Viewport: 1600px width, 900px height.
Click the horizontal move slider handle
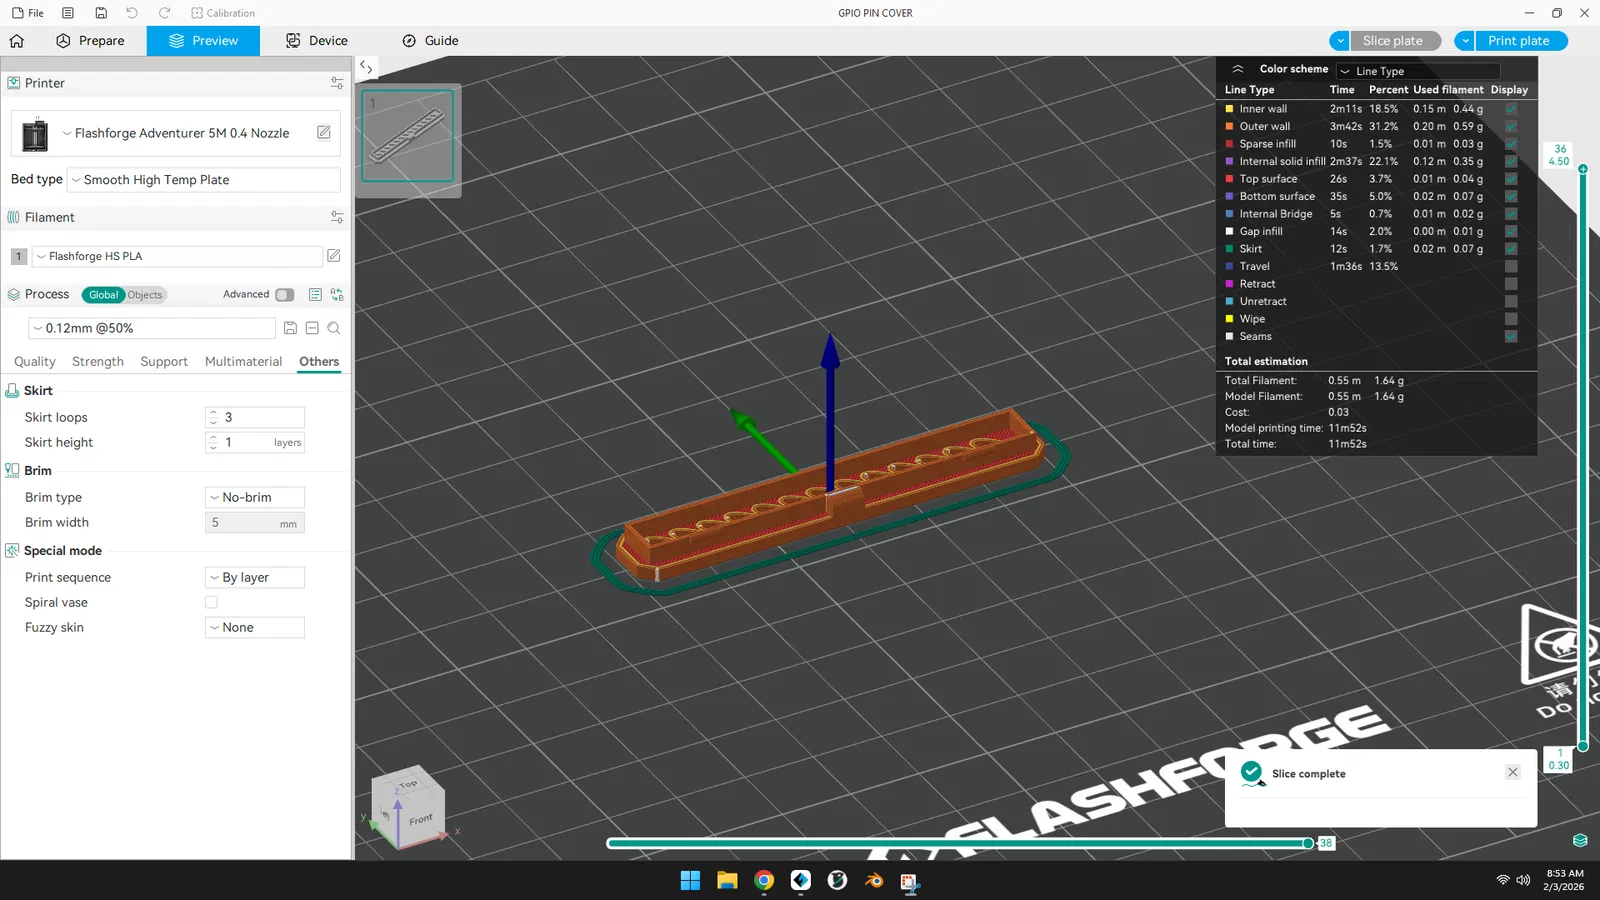coord(1308,843)
